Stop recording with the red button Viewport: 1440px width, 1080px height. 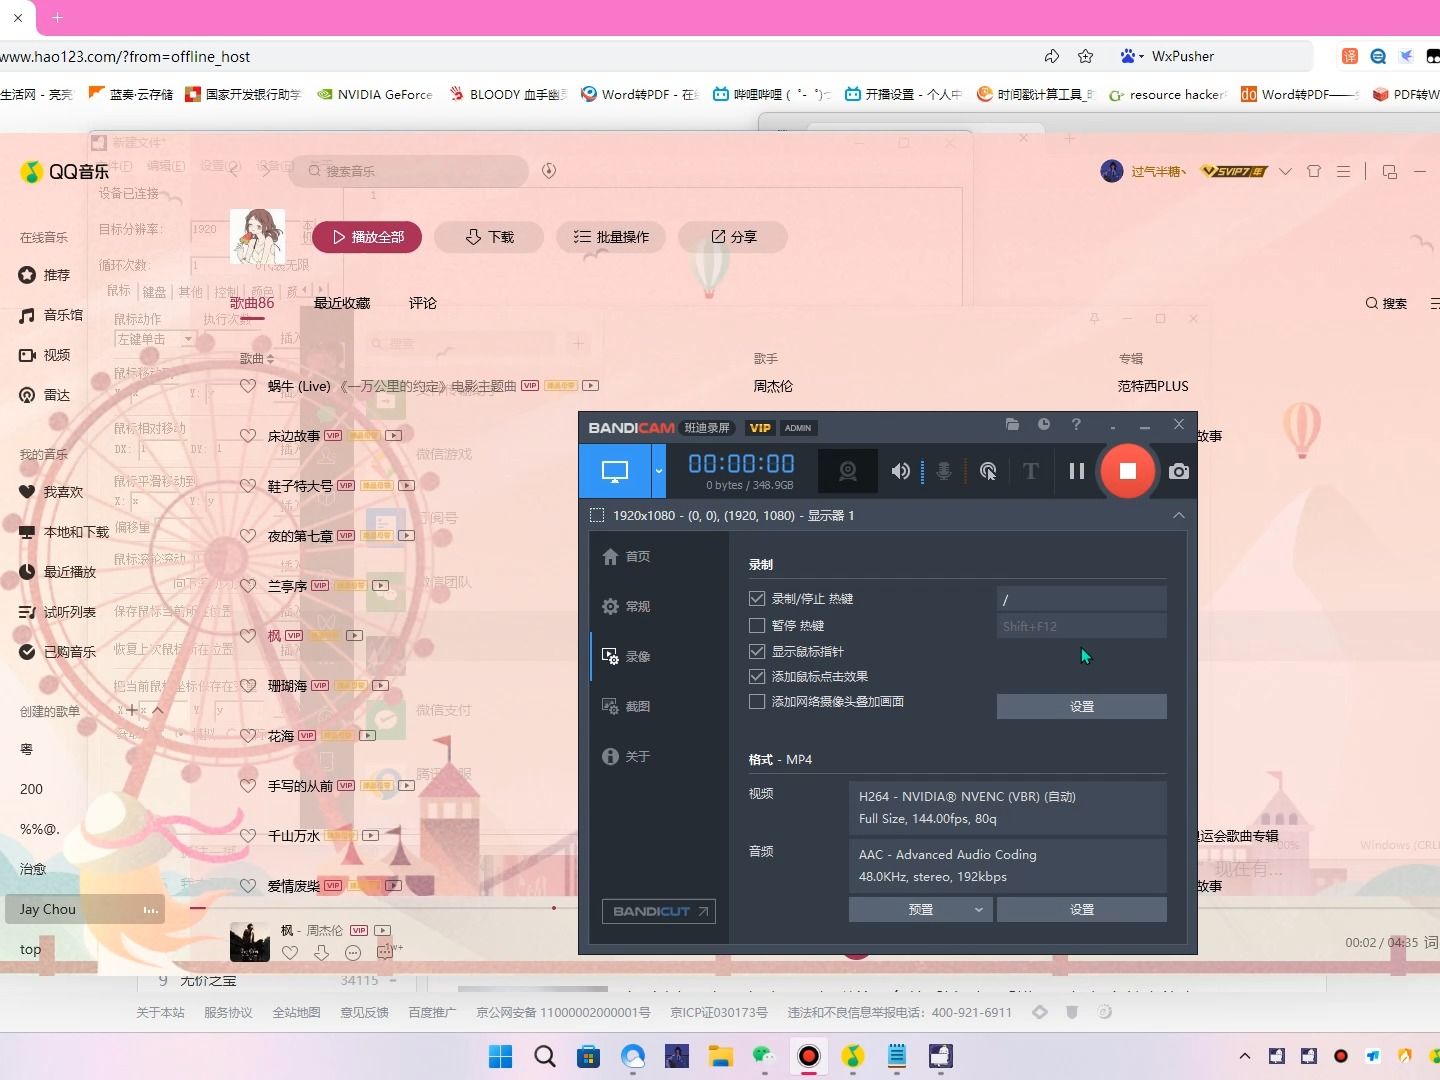click(1127, 471)
